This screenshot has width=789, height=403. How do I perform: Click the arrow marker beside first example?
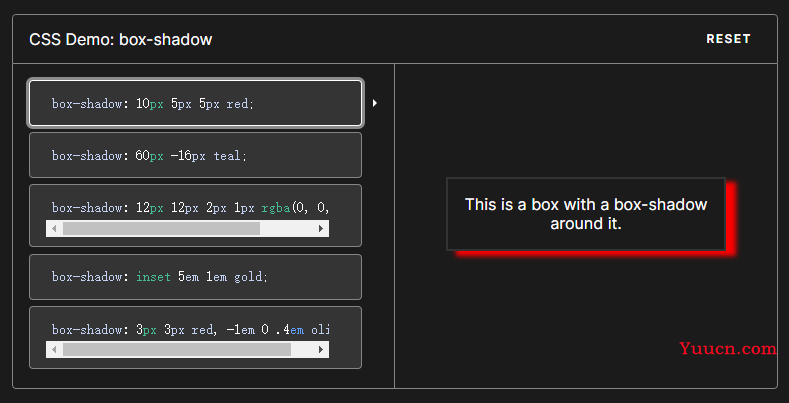(374, 103)
